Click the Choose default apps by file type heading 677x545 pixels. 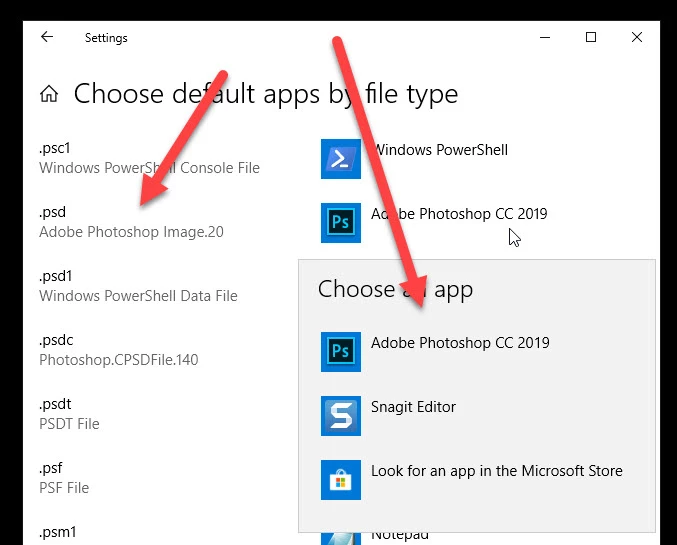(x=266, y=94)
